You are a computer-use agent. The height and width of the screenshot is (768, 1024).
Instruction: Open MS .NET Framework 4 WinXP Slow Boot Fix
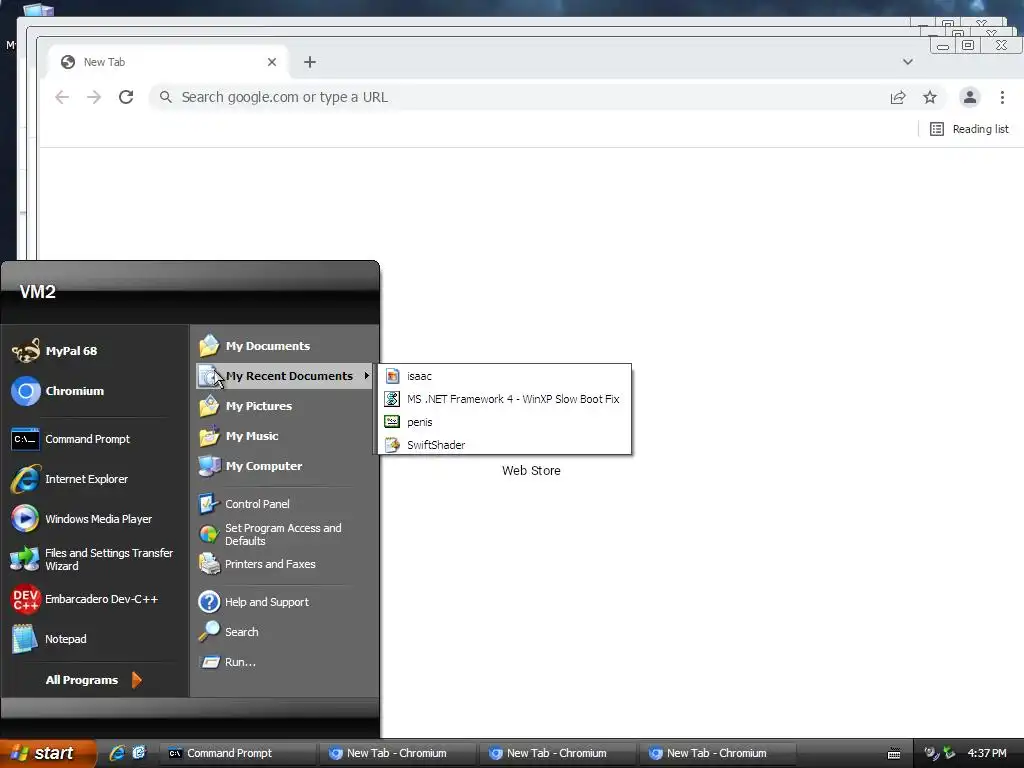click(504, 399)
